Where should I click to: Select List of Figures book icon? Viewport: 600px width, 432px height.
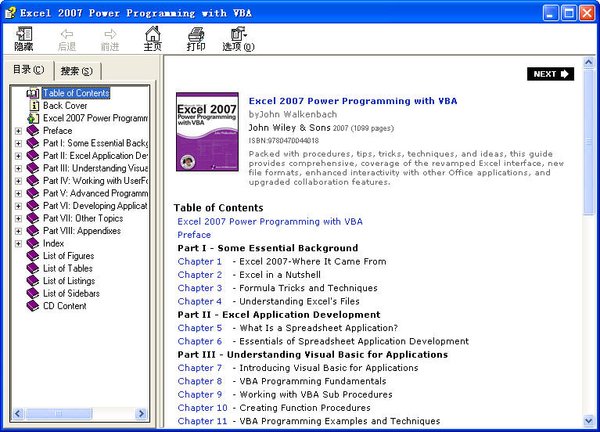coord(34,255)
